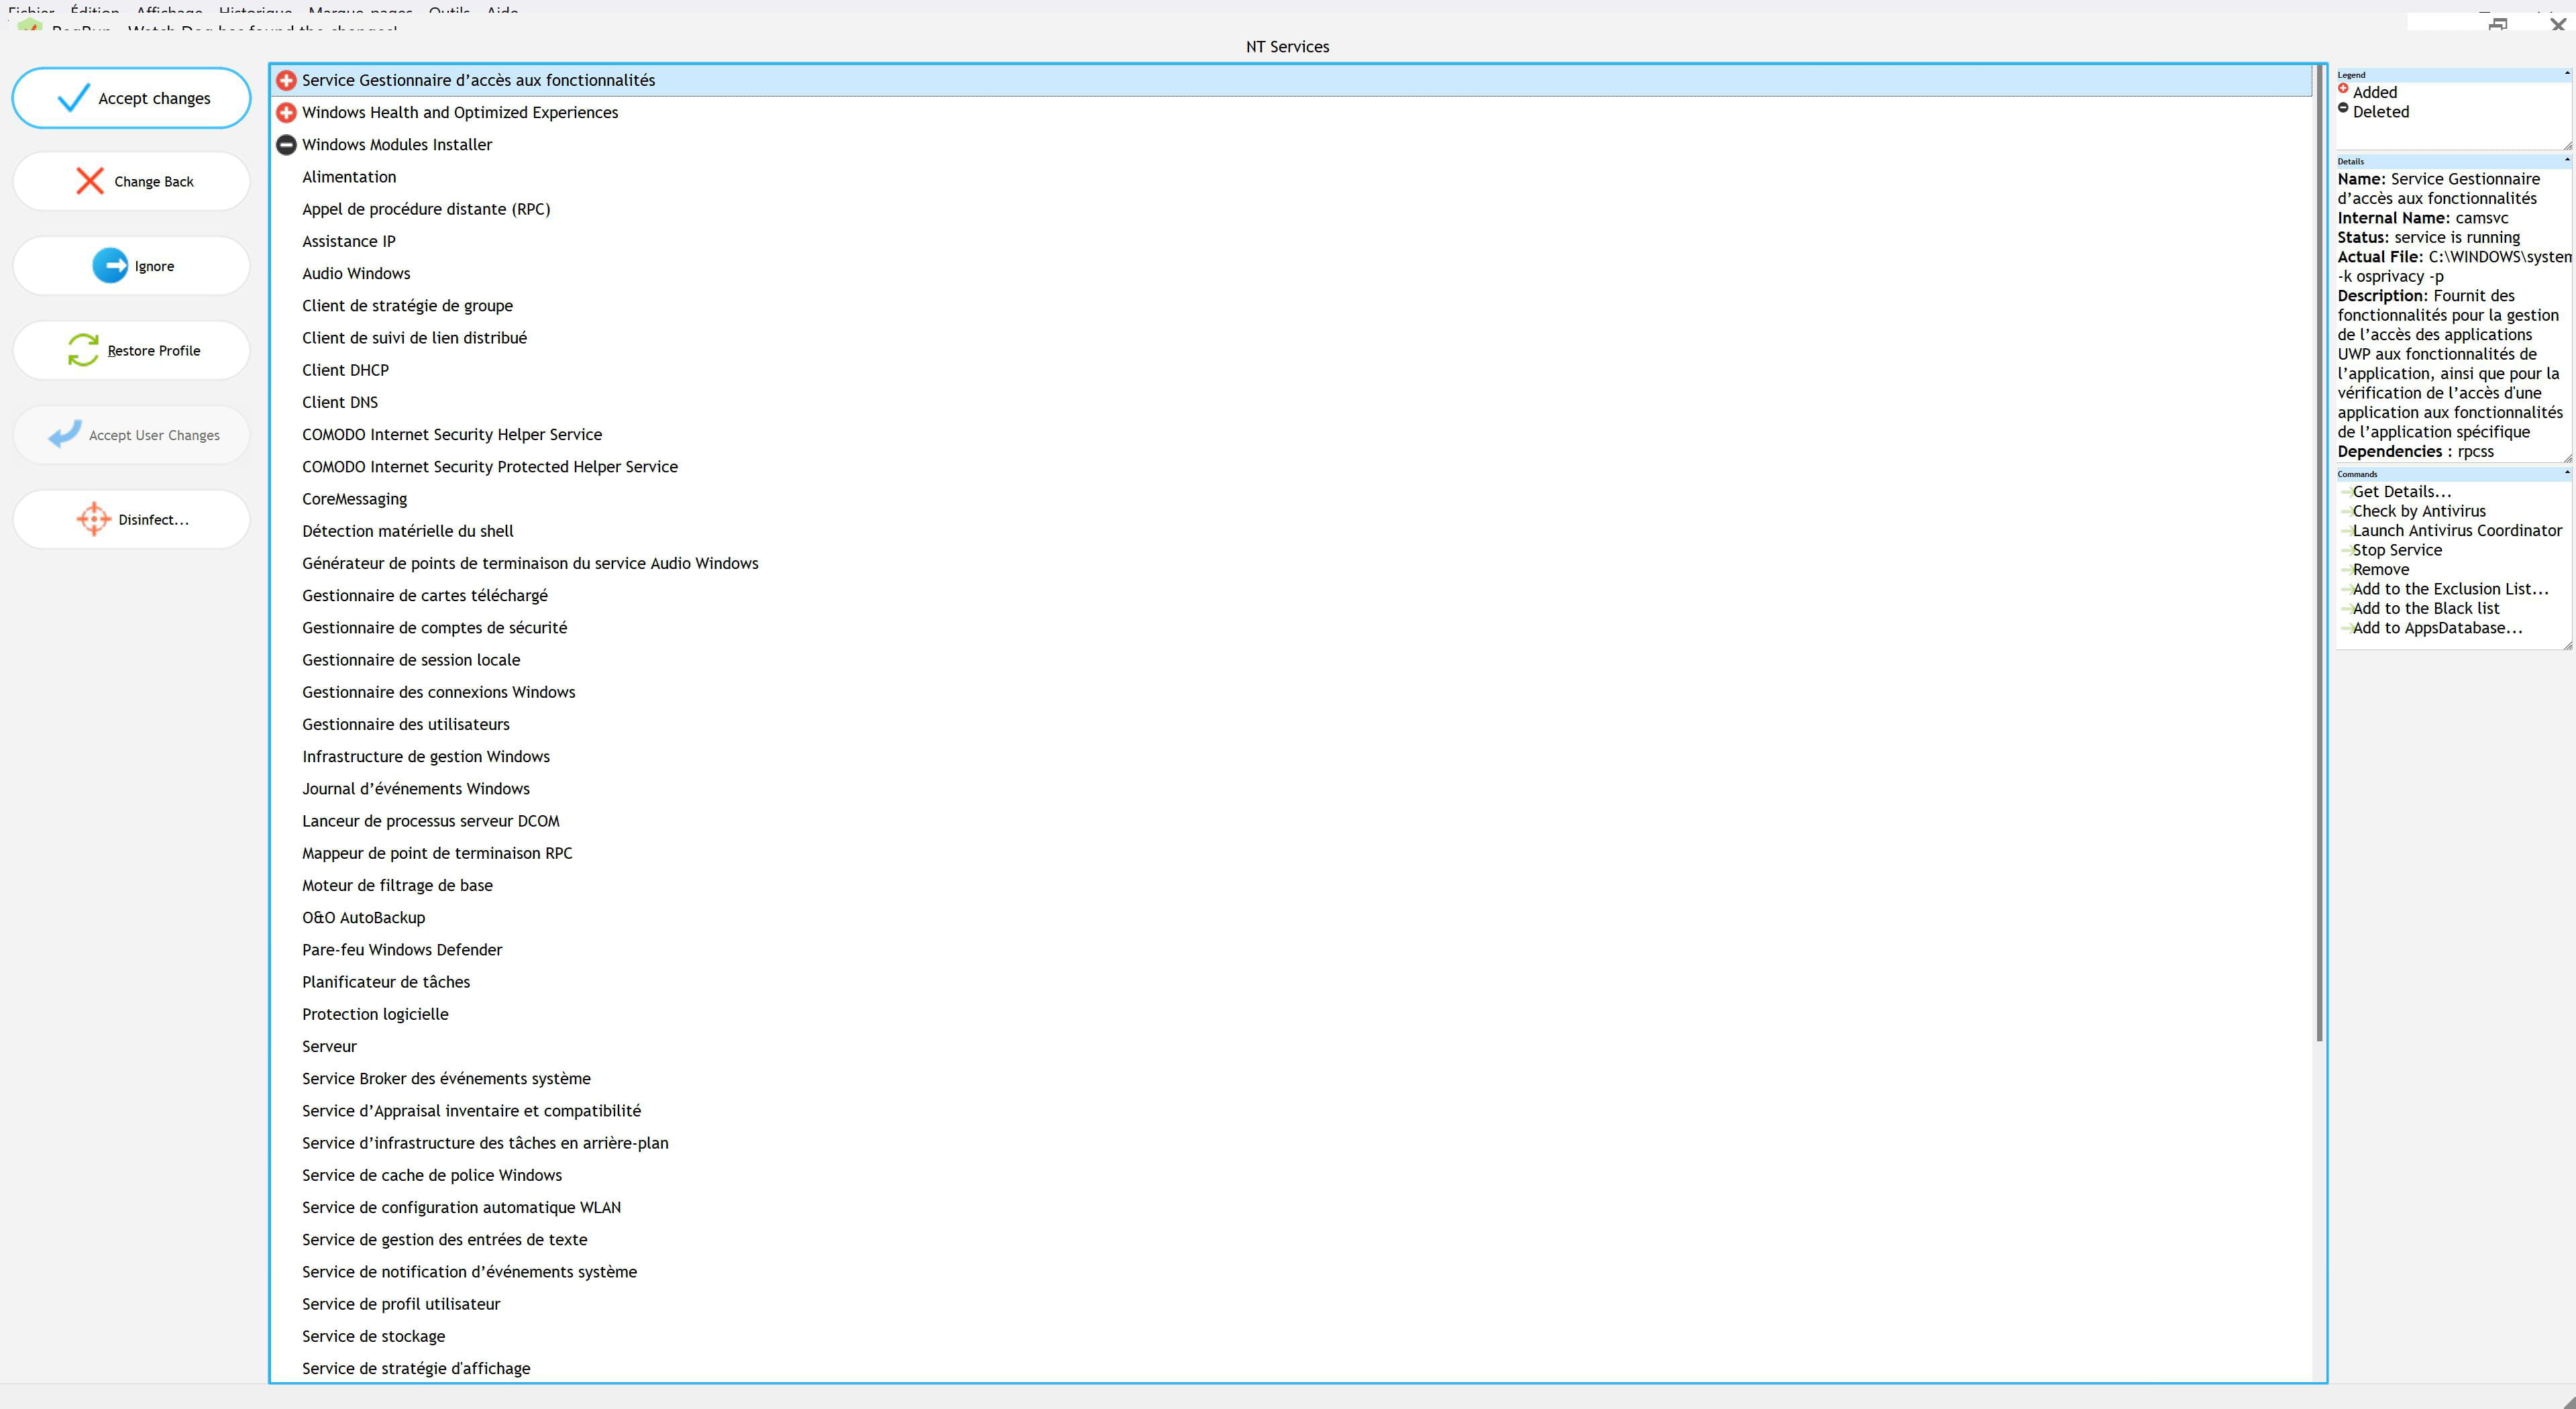Select the Assistance IP service
The width and height of the screenshot is (2576, 1409).
(x=349, y=241)
